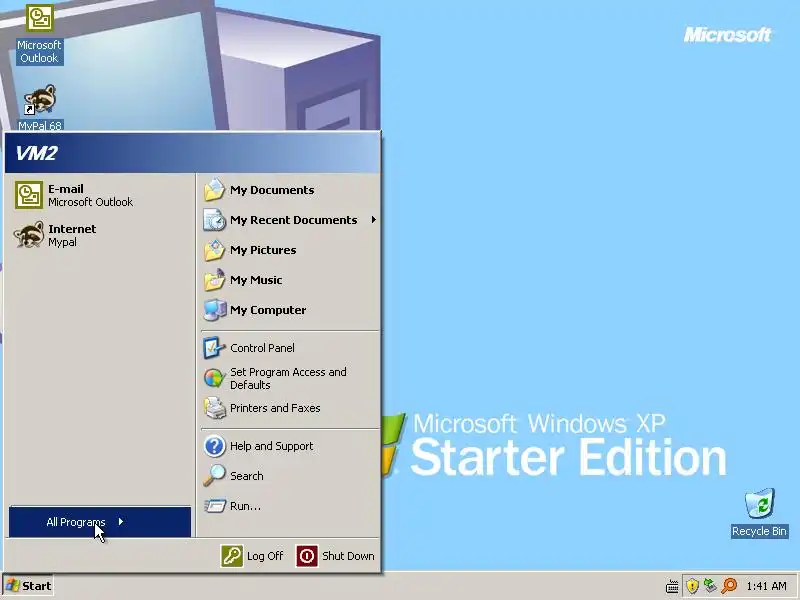The height and width of the screenshot is (600, 800).
Task: Click Shut Down button text
Action: point(348,556)
